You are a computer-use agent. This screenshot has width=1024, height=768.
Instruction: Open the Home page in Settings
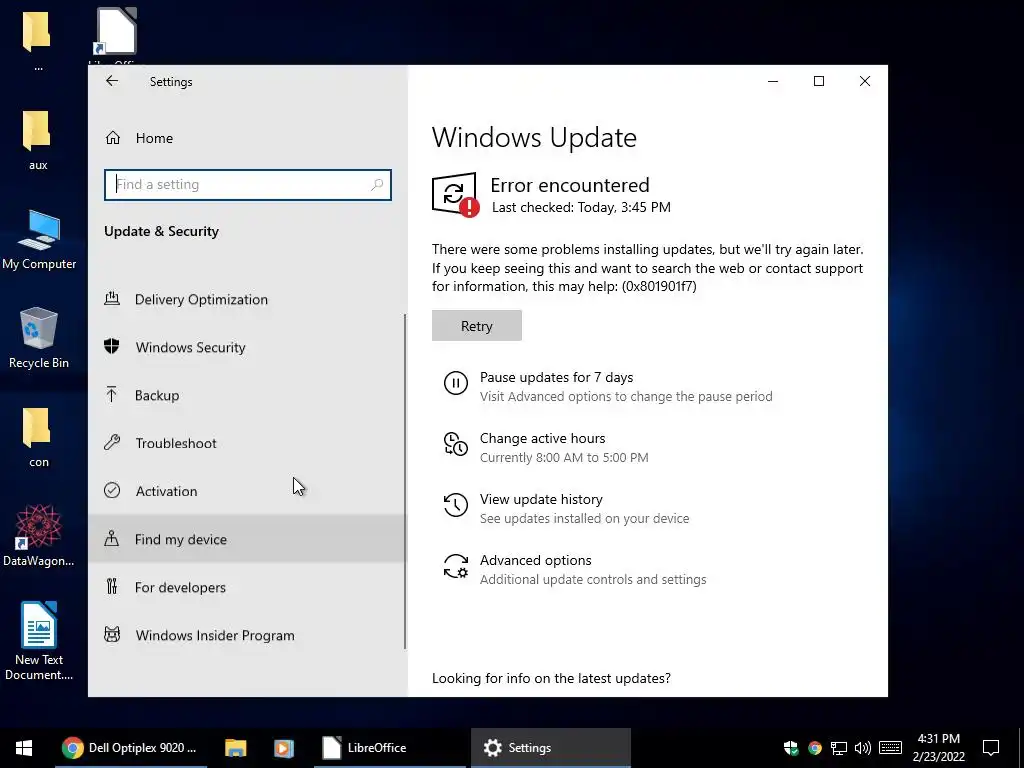248,138
